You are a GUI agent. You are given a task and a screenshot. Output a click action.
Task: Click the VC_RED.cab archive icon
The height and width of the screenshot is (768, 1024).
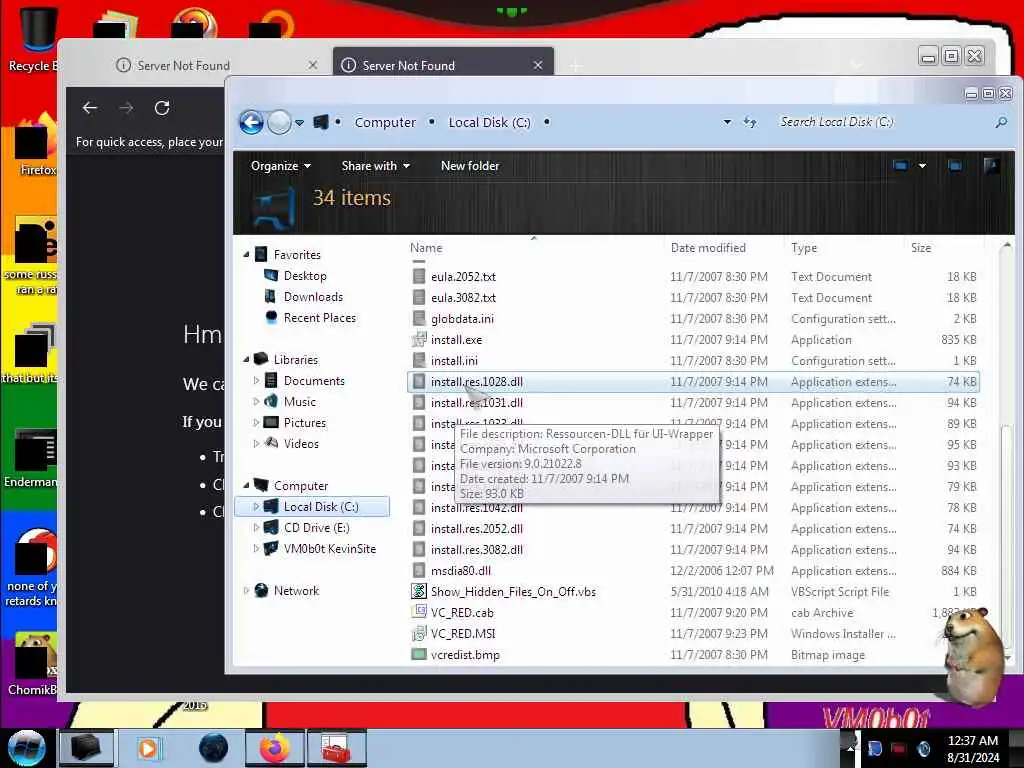coord(419,612)
